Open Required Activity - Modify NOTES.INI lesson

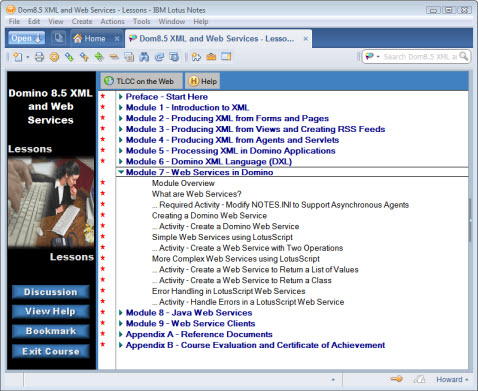point(280,205)
